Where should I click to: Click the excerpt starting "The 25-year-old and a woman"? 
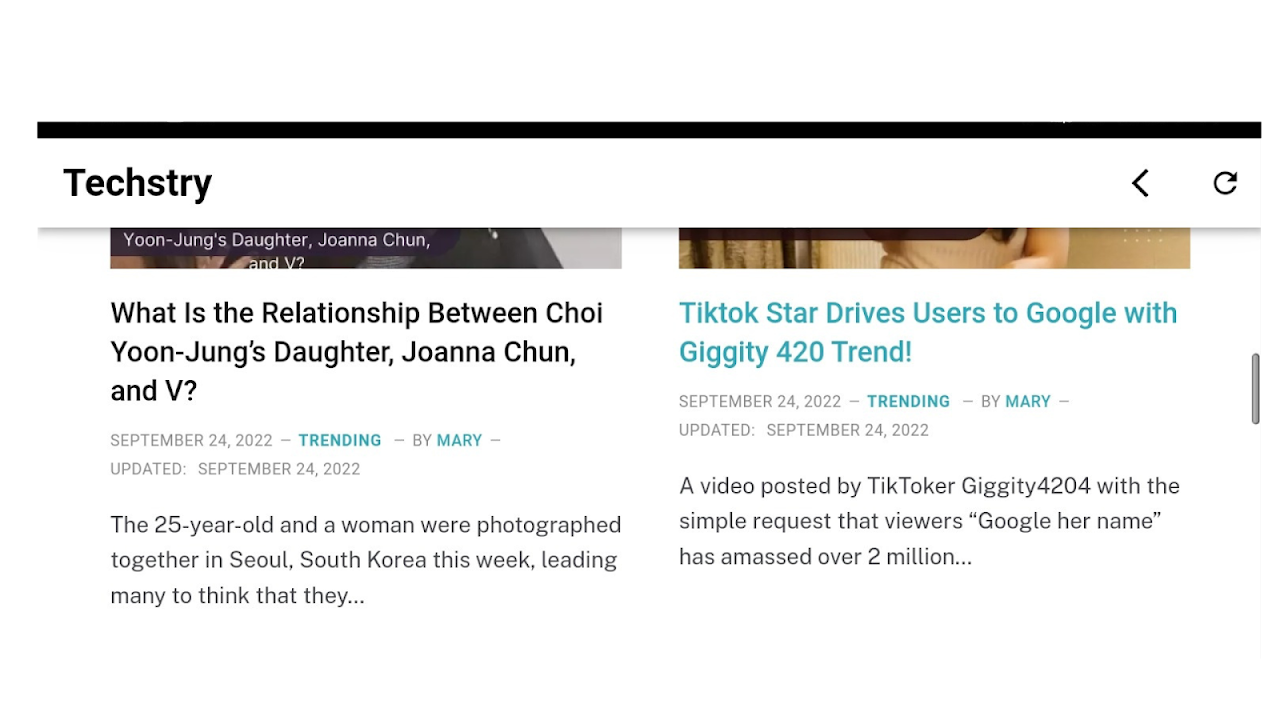click(x=365, y=560)
